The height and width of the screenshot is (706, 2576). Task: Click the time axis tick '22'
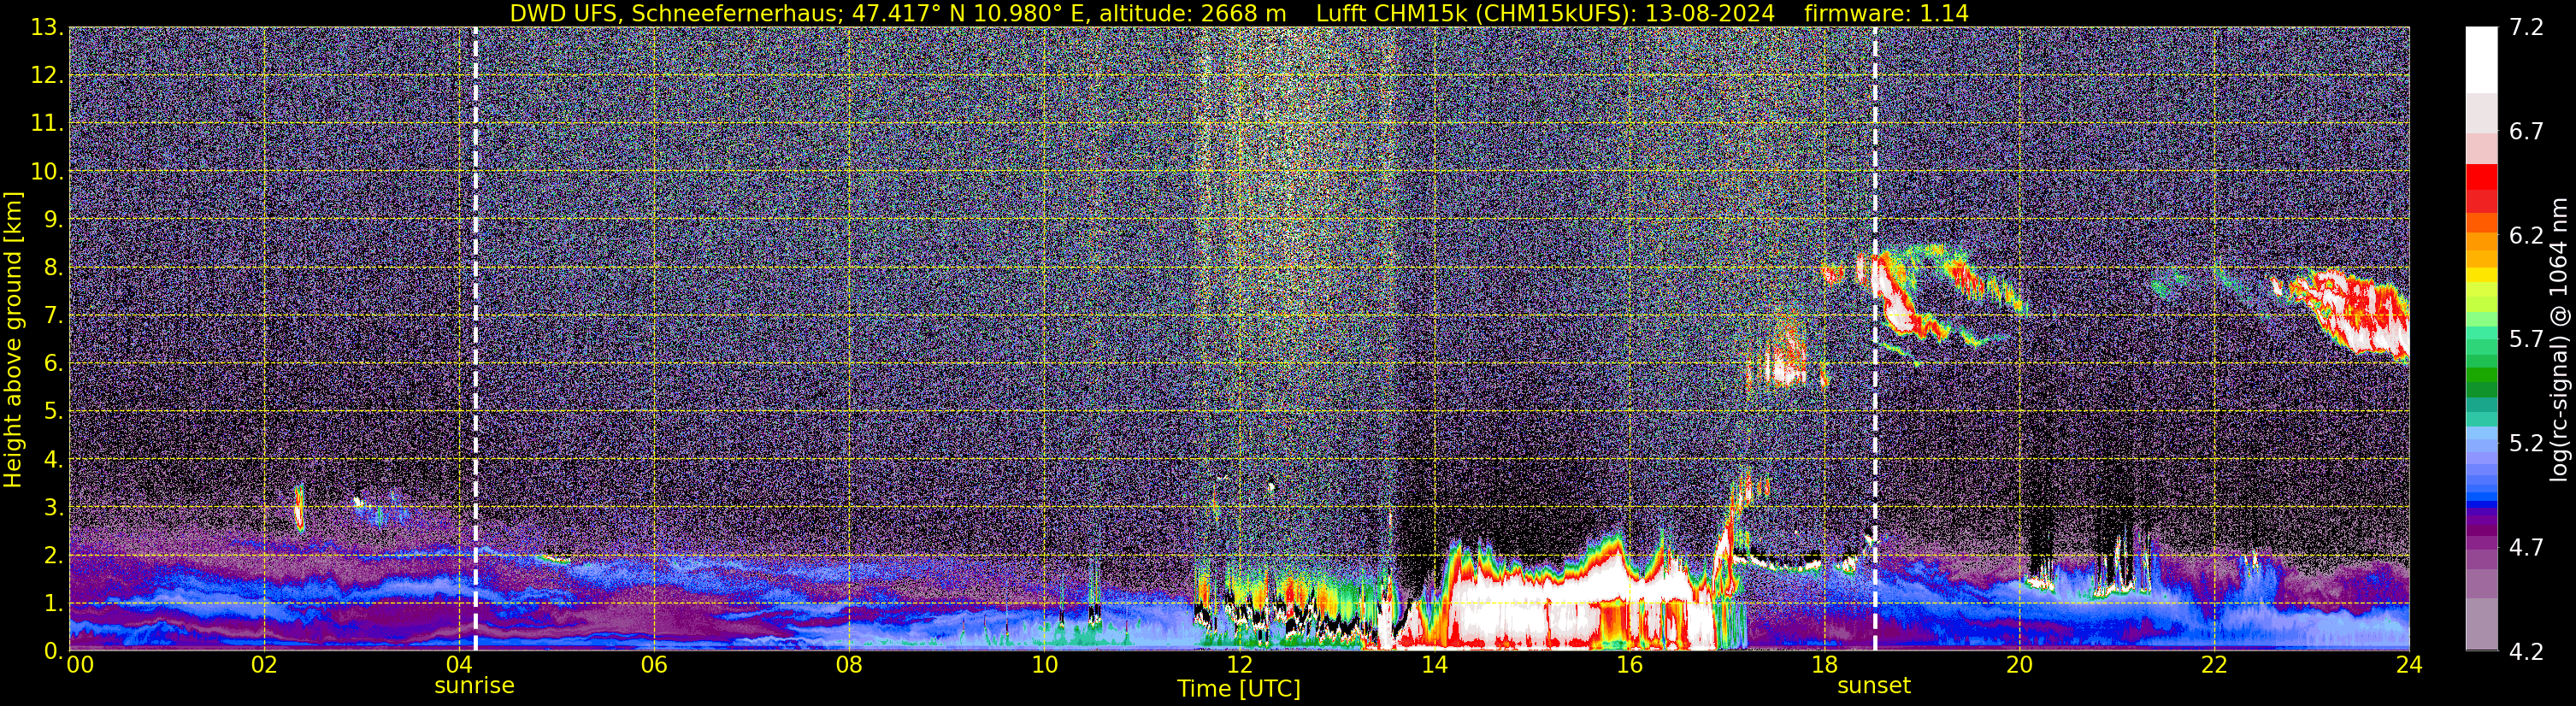click(2214, 666)
